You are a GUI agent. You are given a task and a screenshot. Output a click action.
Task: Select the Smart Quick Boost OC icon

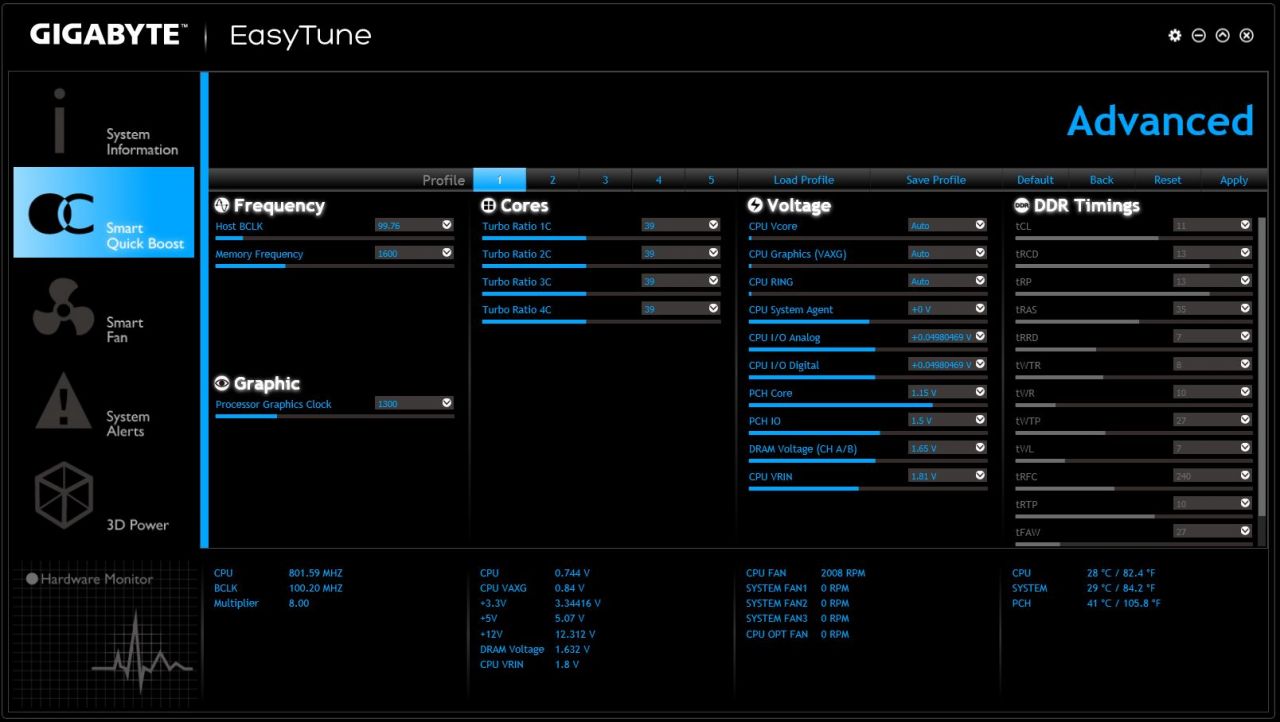[62, 213]
